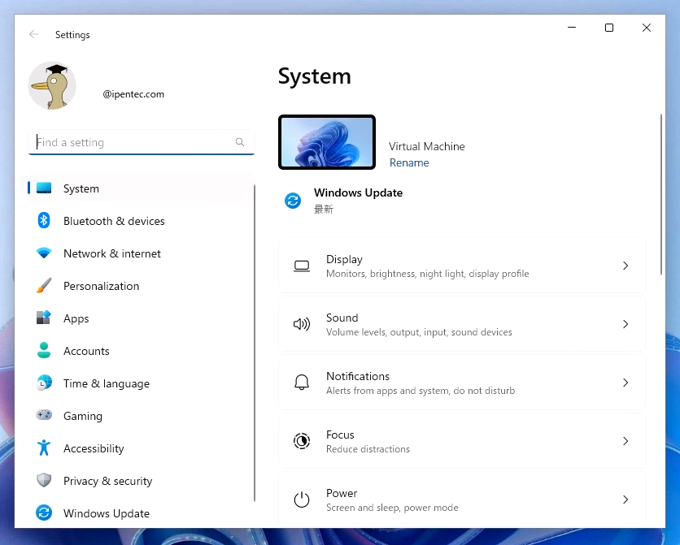Image resolution: width=680 pixels, height=545 pixels.
Task: Click the Notifications bell icon
Action: click(x=302, y=382)
